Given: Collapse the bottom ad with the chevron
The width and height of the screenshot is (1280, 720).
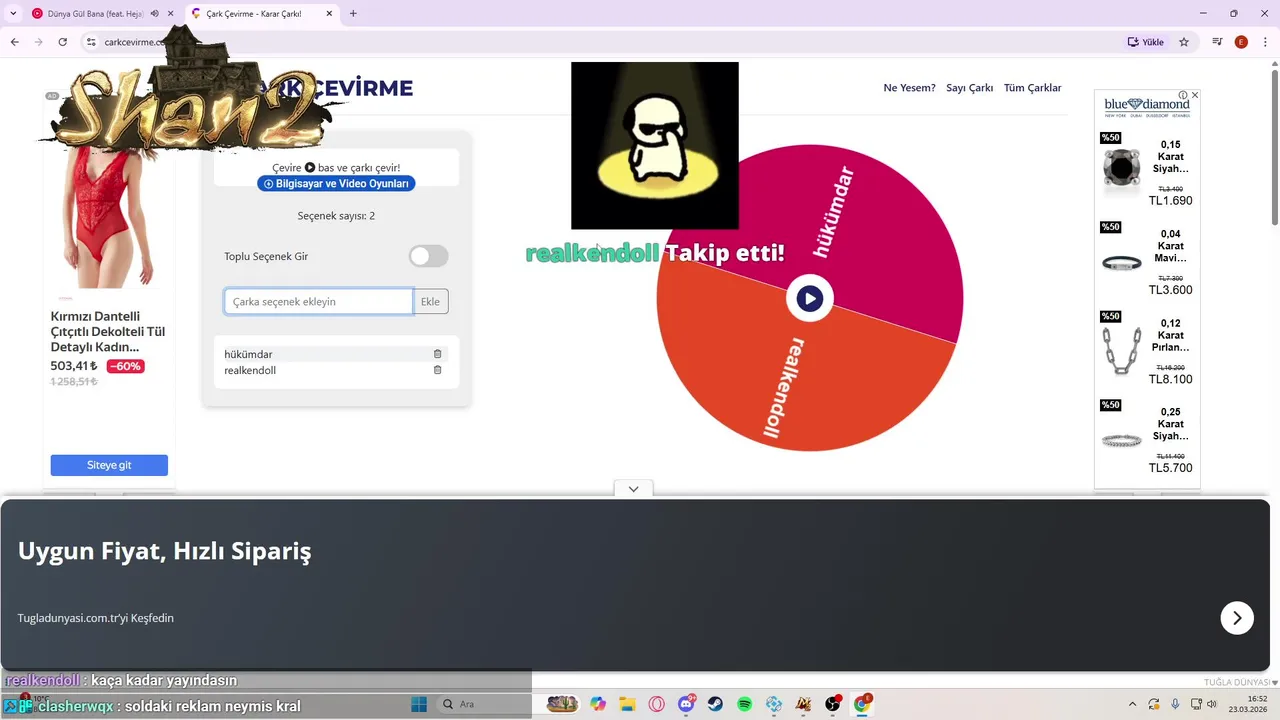Looking at the screenshot, I should (633, 489).
